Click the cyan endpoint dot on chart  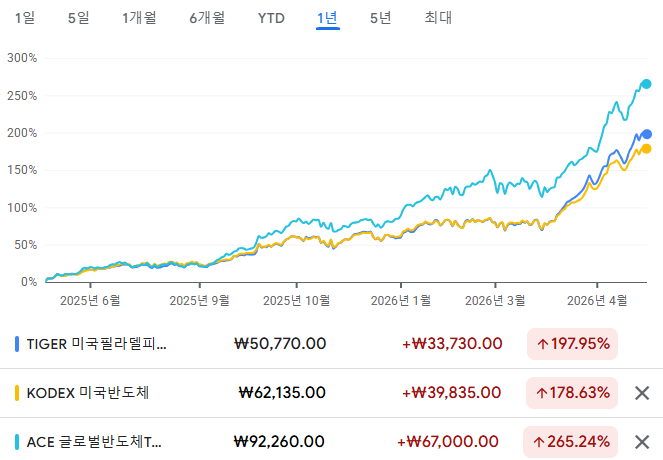coord(646,84)
